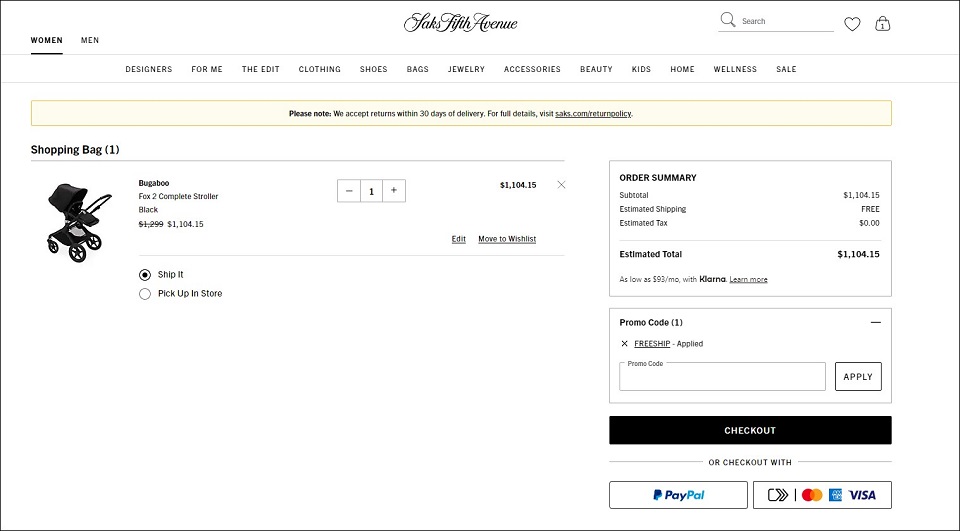
Task: Move stroller to Wishlist
Action: pos(507,239)
